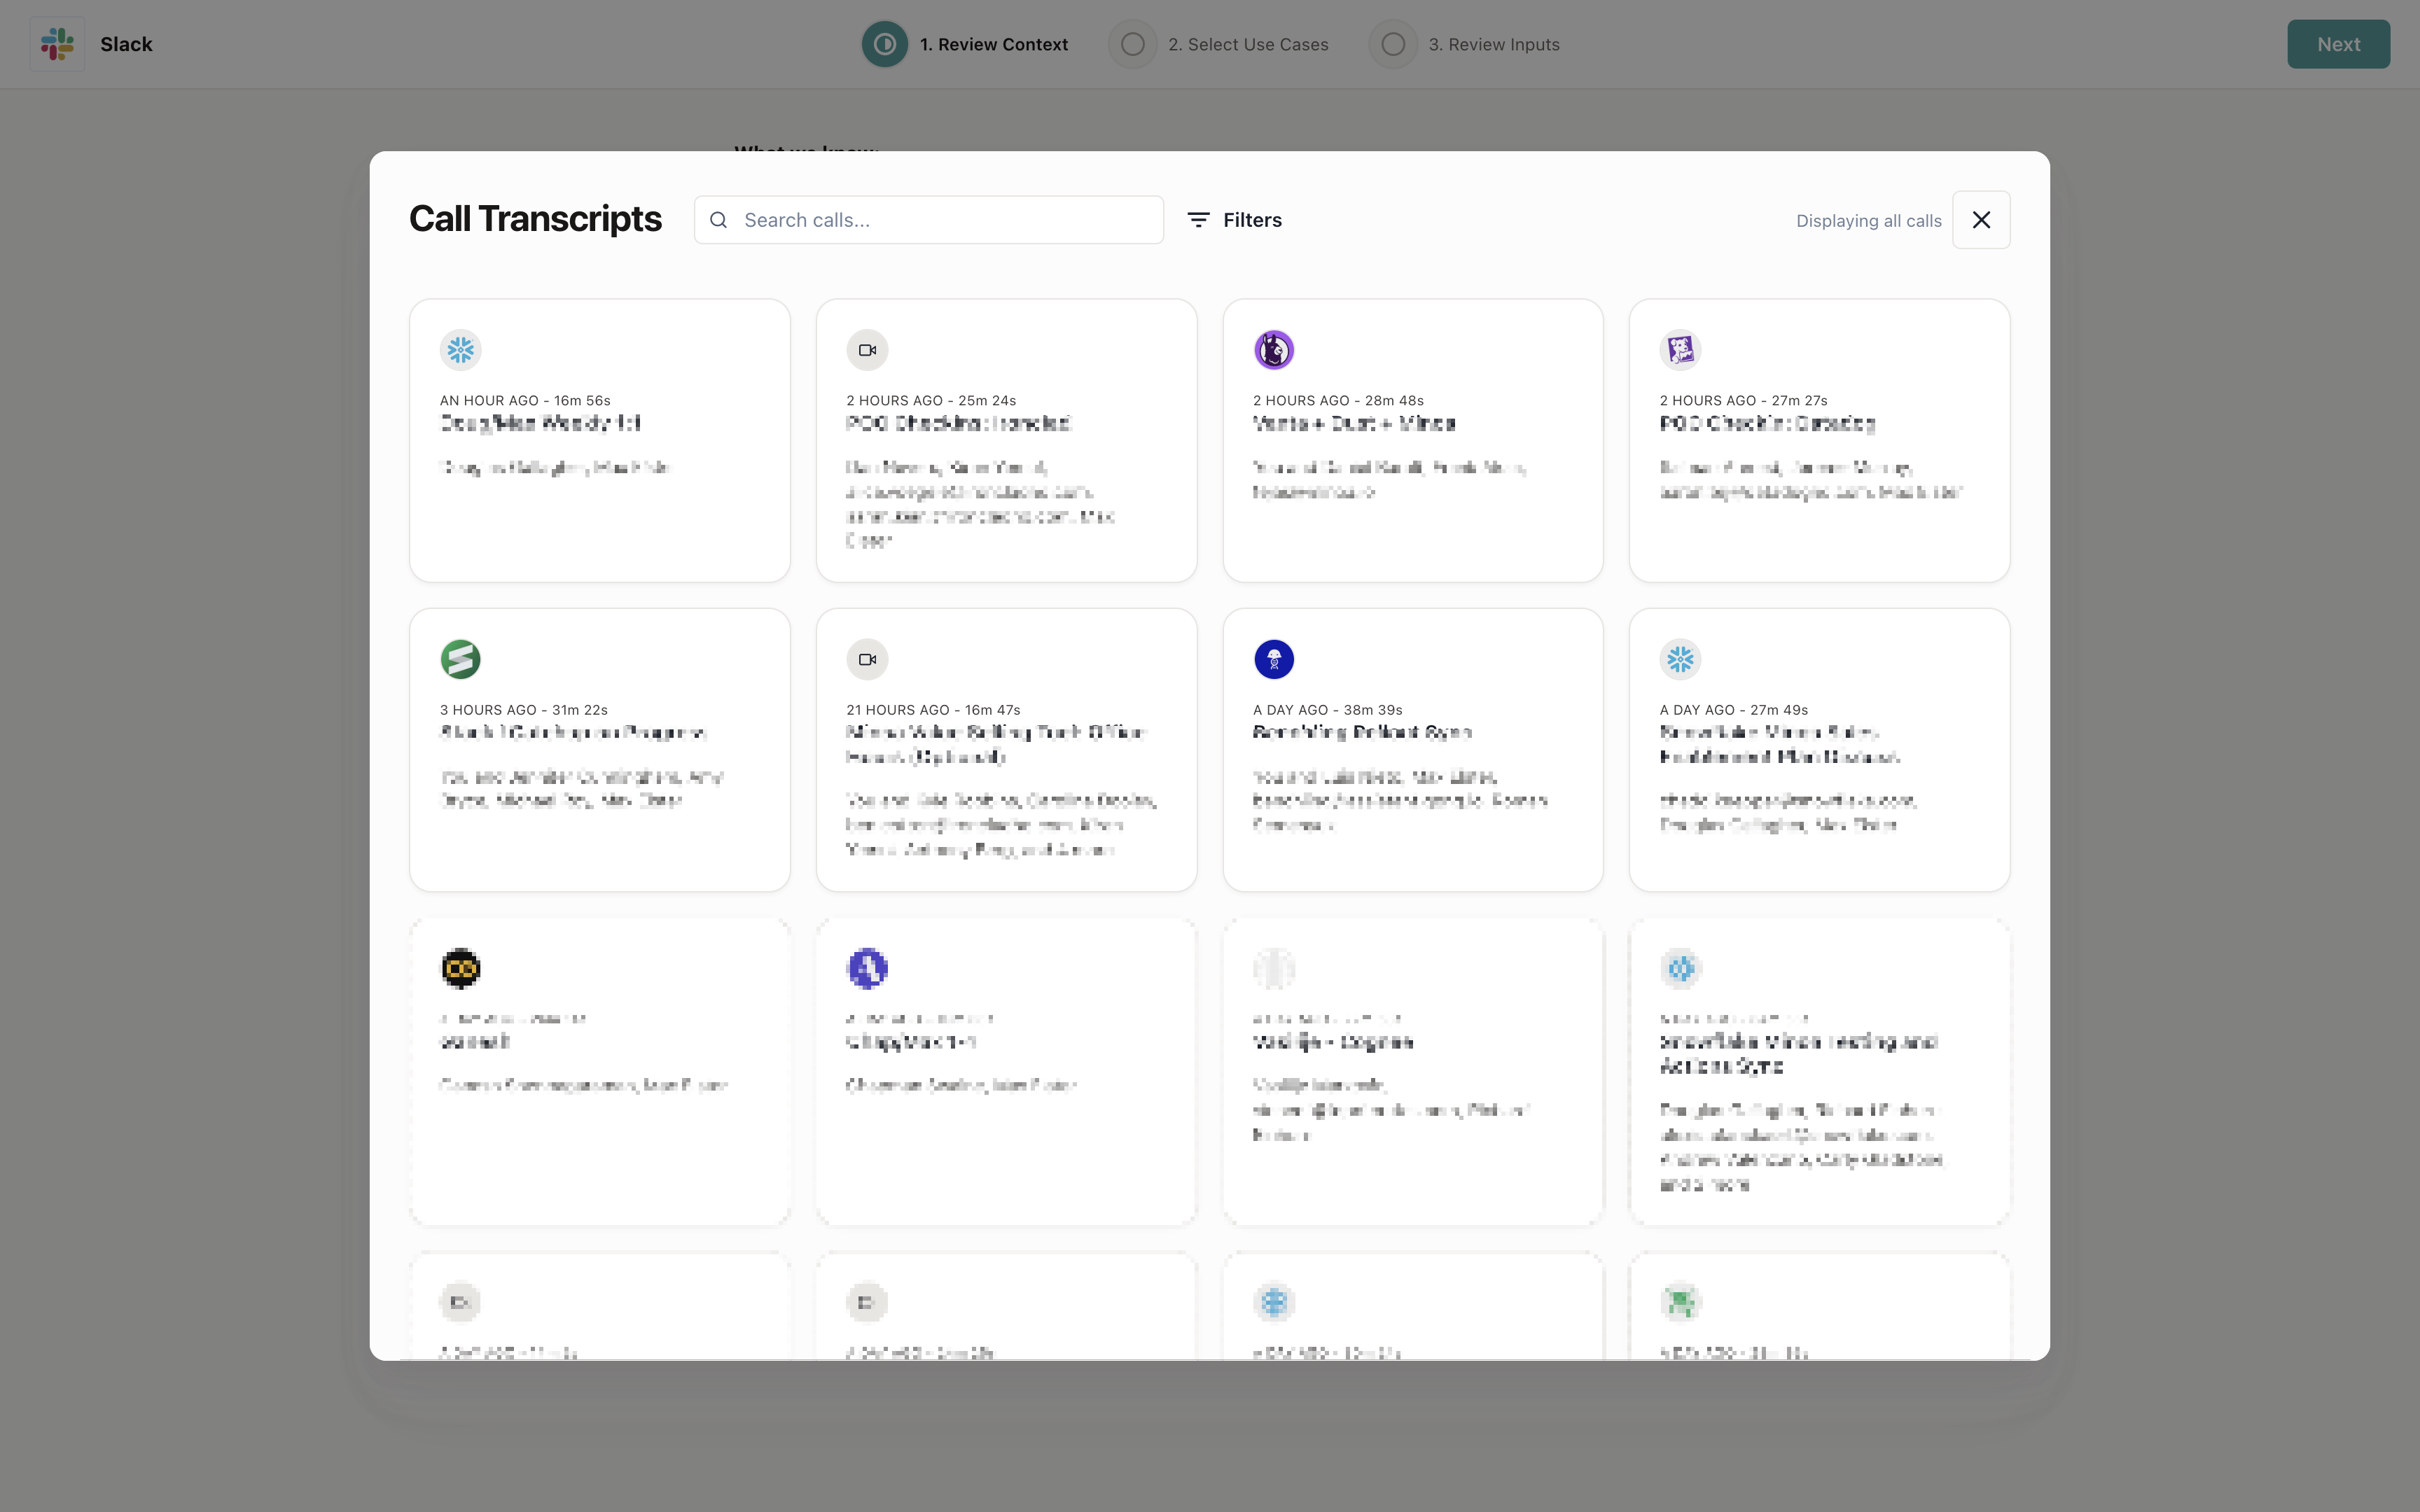Click the search magnifier icon

(x=718, y=220)
